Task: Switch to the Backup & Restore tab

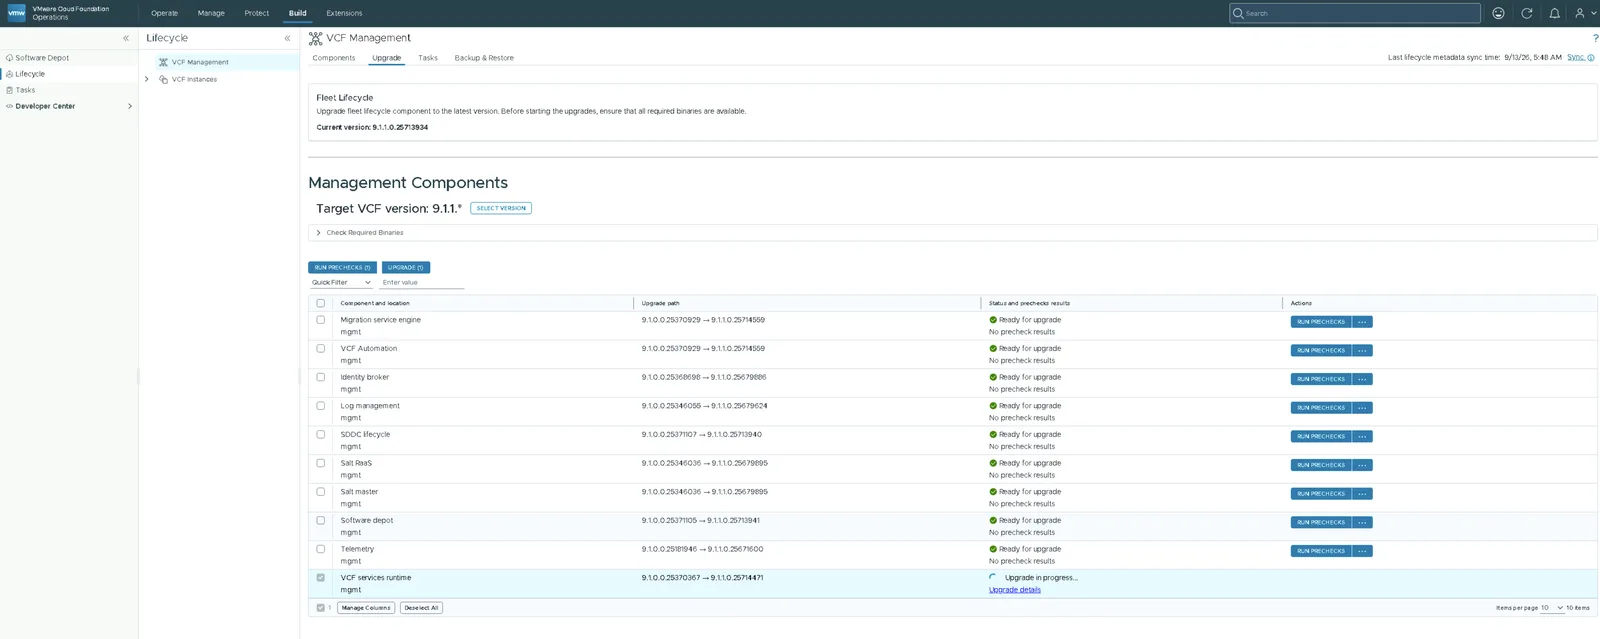Action: pyautogui.click(x=484, y=58)
